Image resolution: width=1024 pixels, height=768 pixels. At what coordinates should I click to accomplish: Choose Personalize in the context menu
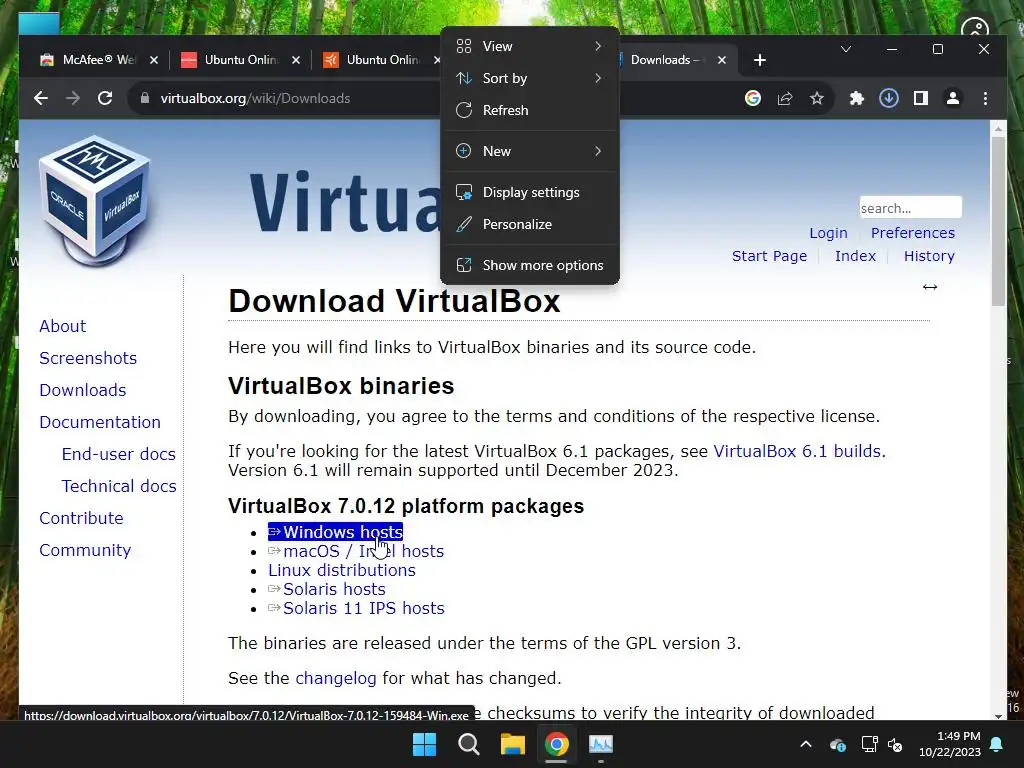point(530,224)
